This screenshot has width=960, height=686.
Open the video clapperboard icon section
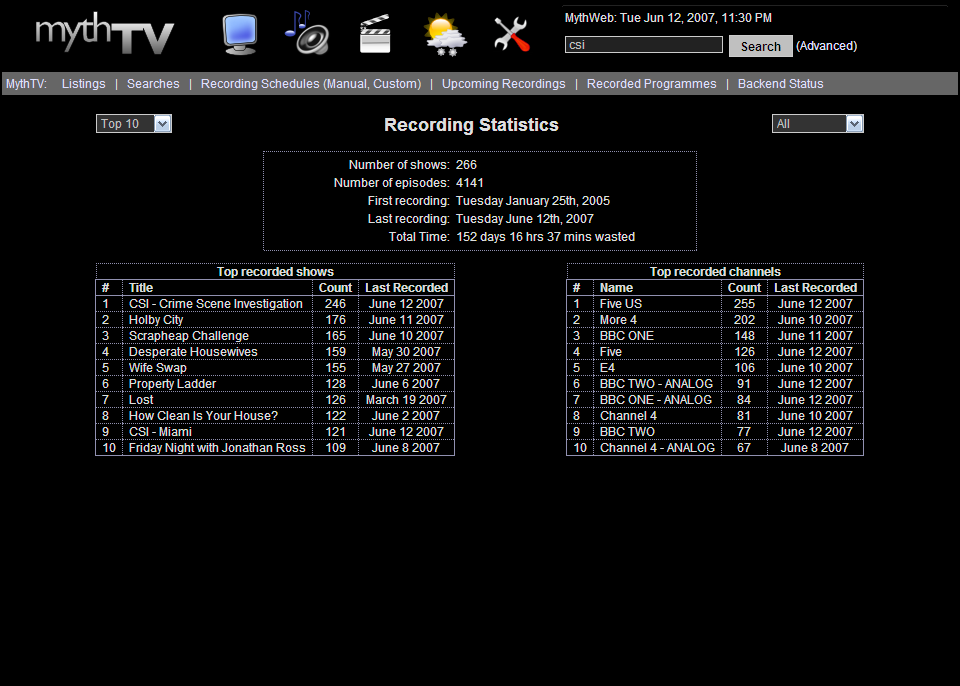[x=375, y=34]
